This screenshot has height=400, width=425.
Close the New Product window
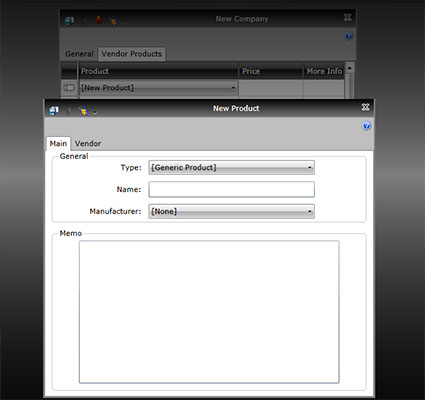(365, 107)
